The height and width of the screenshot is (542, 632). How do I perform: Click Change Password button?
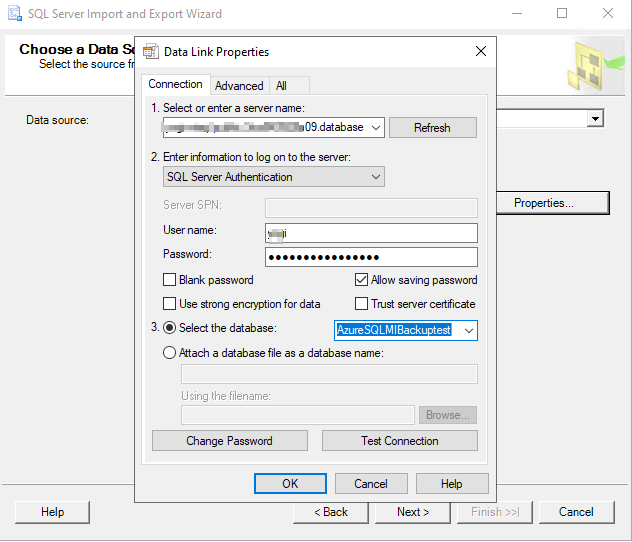click(230, 441)
